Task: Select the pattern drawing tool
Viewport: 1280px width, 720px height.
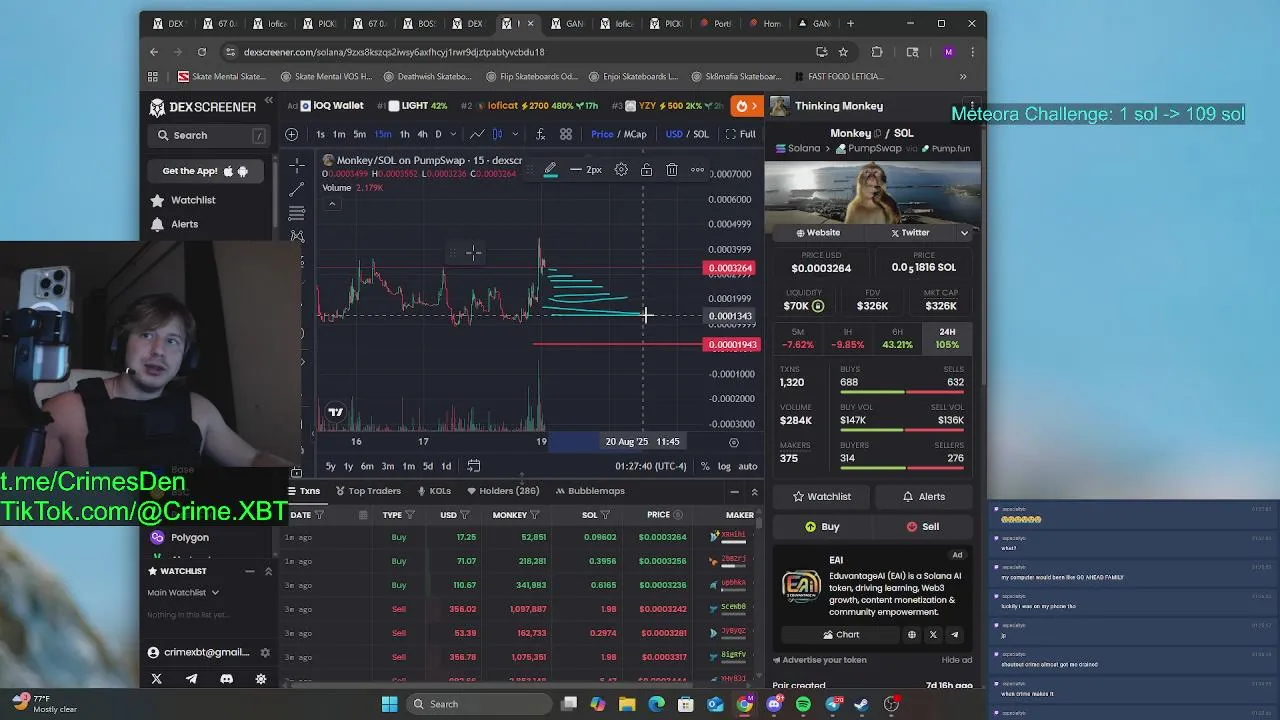Action: point(297,236)
